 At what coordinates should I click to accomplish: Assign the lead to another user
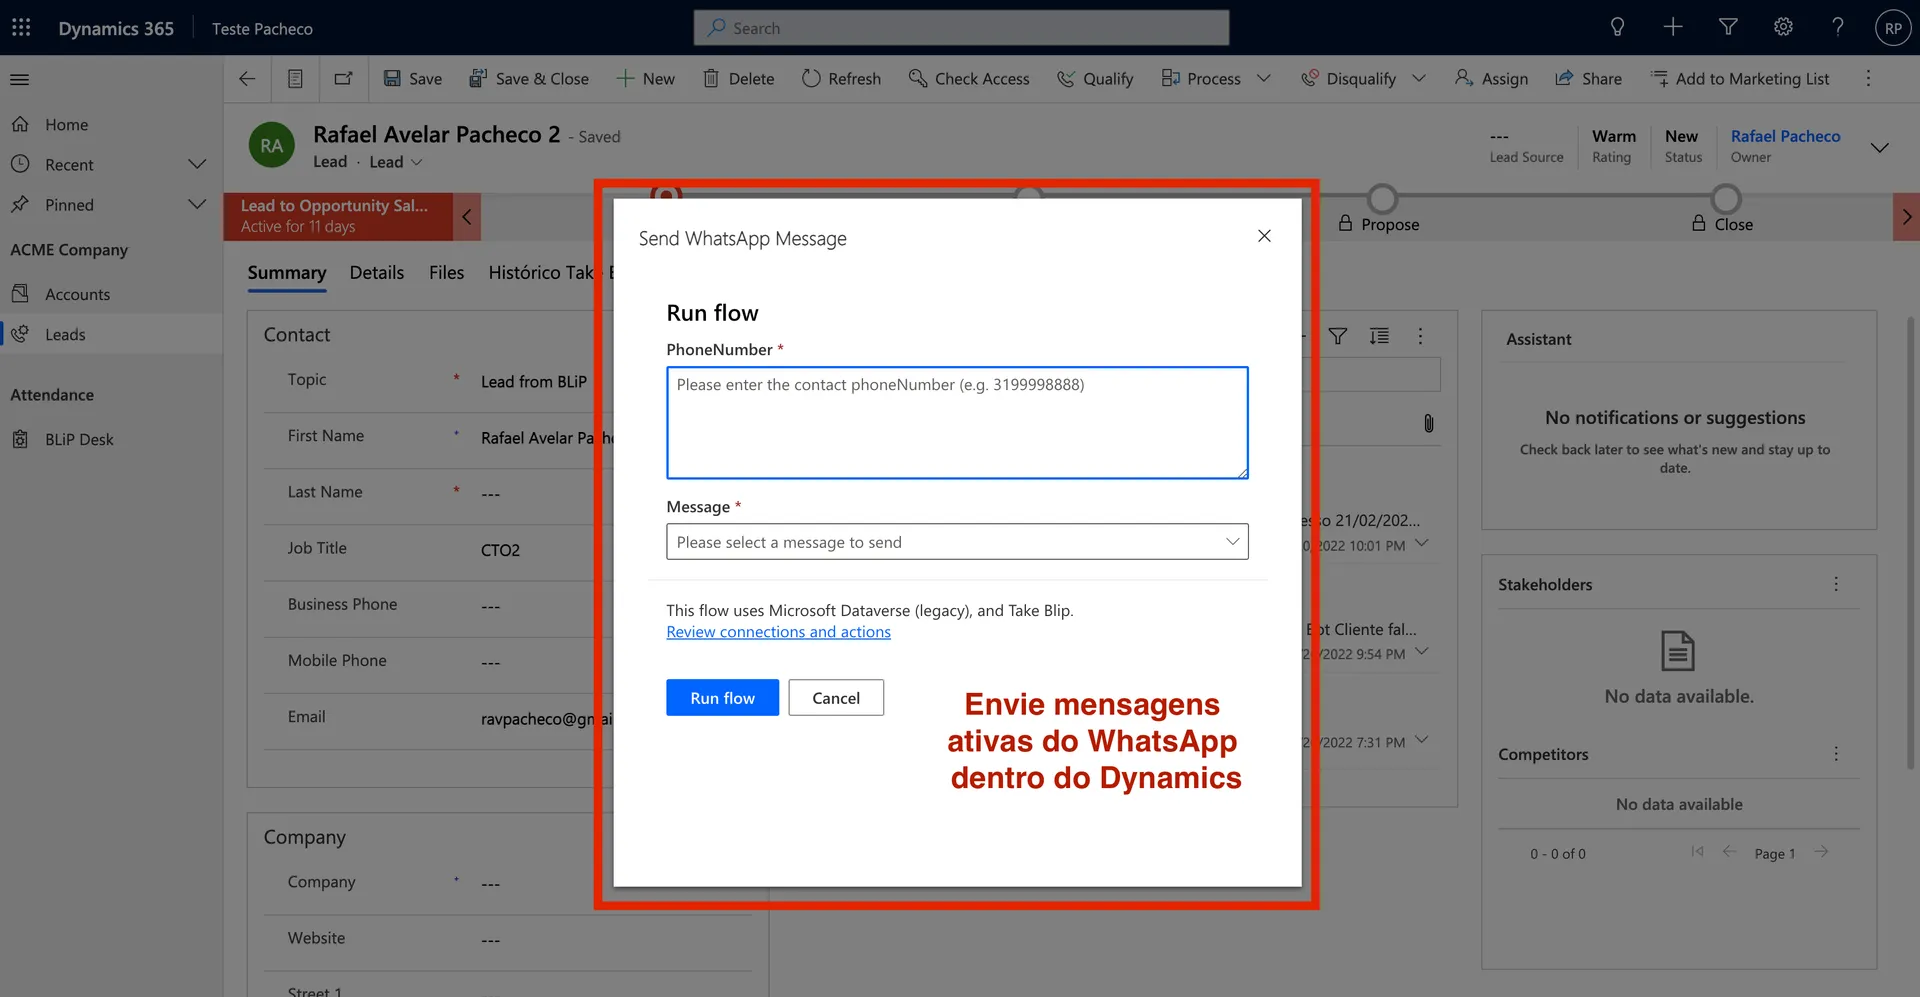tap(1492, 79)
